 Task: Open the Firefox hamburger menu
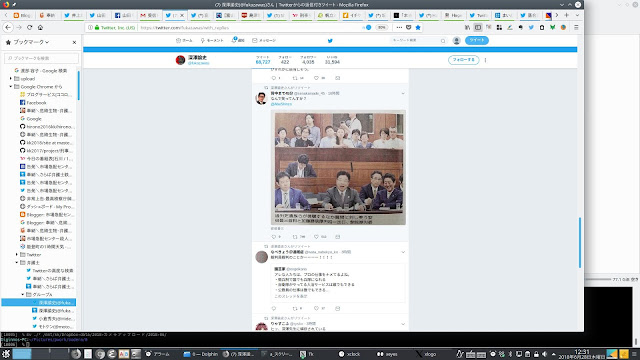click(576, 27)
